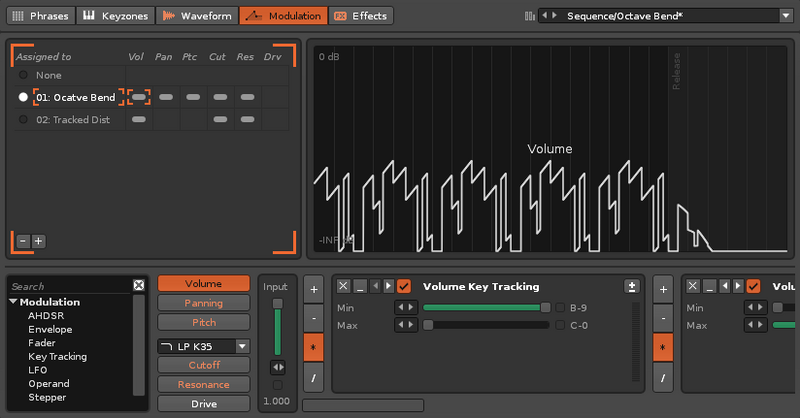Open the Effects tab
The width and height of the screenshot is (800, 418).
(361, 16)
